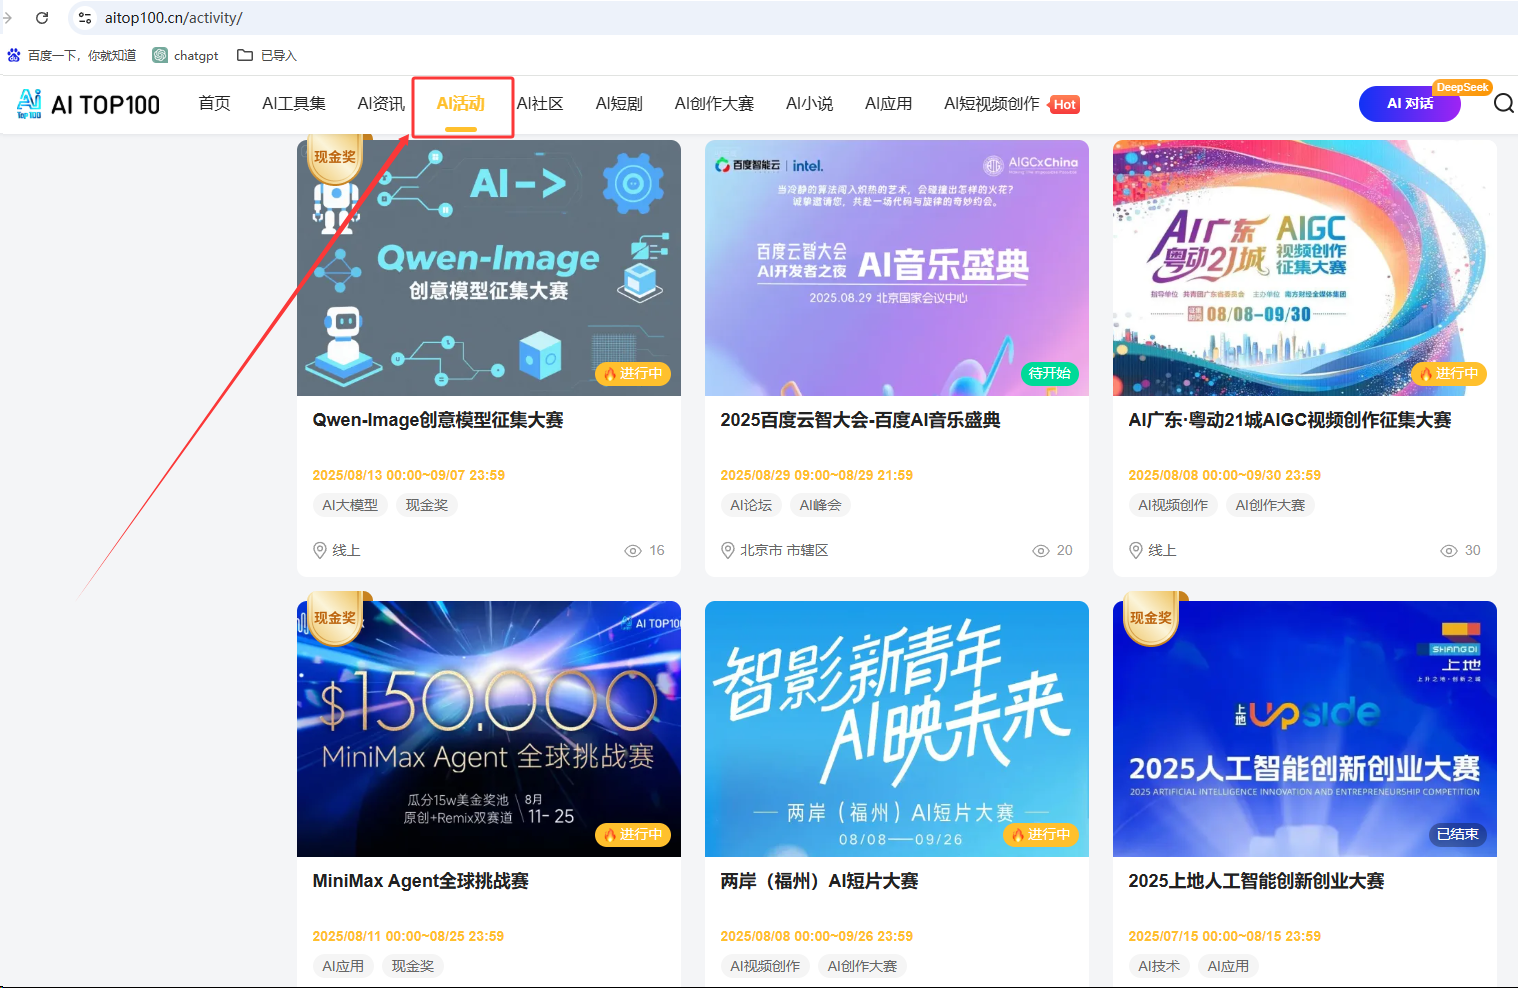Click the location pin on Qwen-Image card
1518x988 pixels.
[x=320, y=550]
